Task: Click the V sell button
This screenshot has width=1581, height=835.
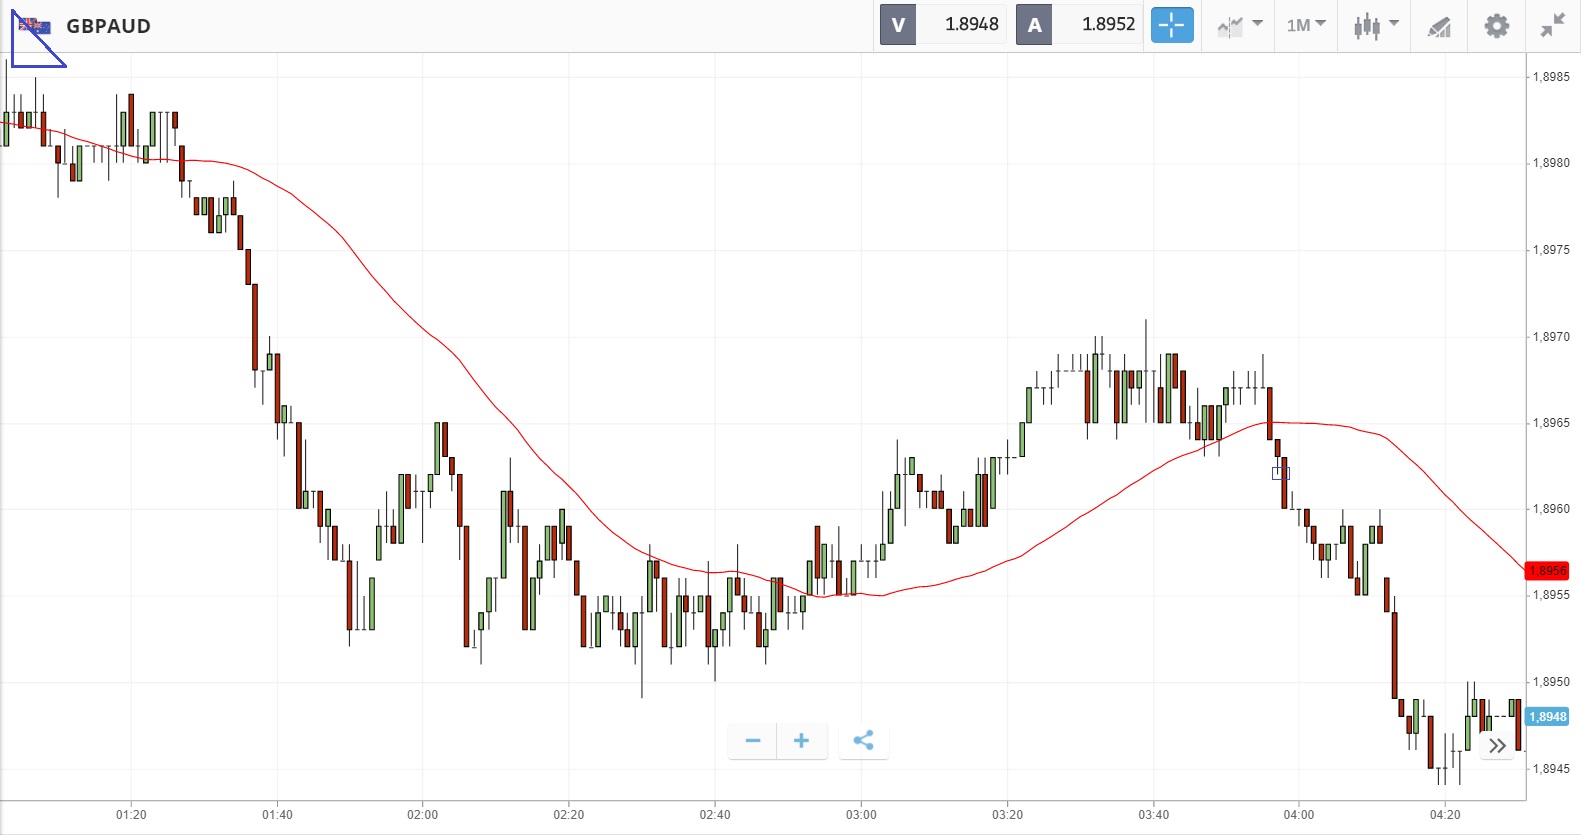Action: (898, 25)
